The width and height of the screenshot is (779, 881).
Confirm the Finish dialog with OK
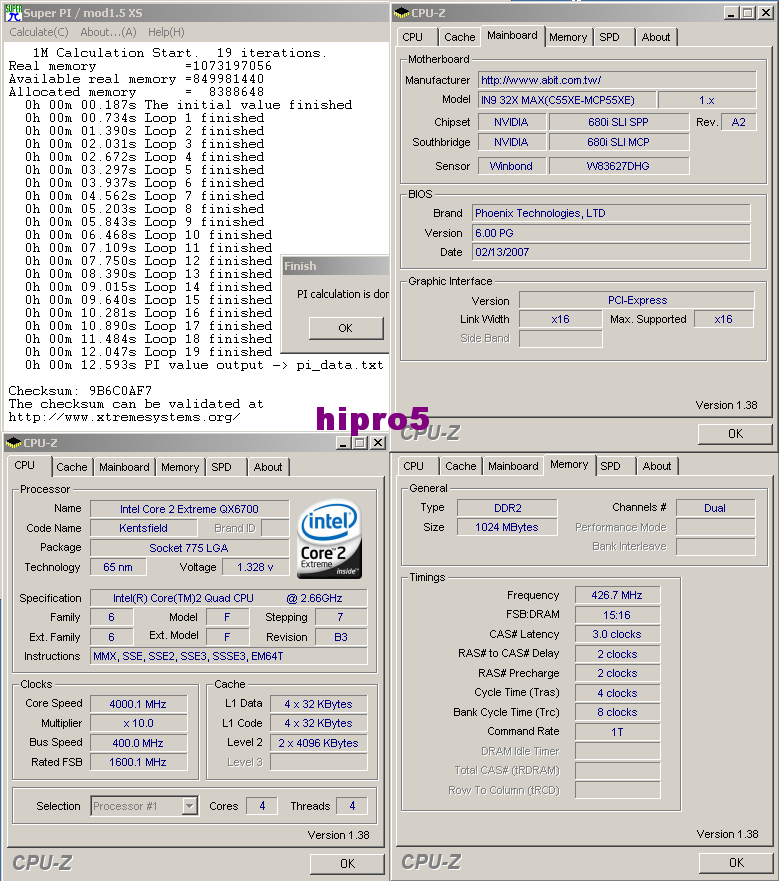click(346, 328)
